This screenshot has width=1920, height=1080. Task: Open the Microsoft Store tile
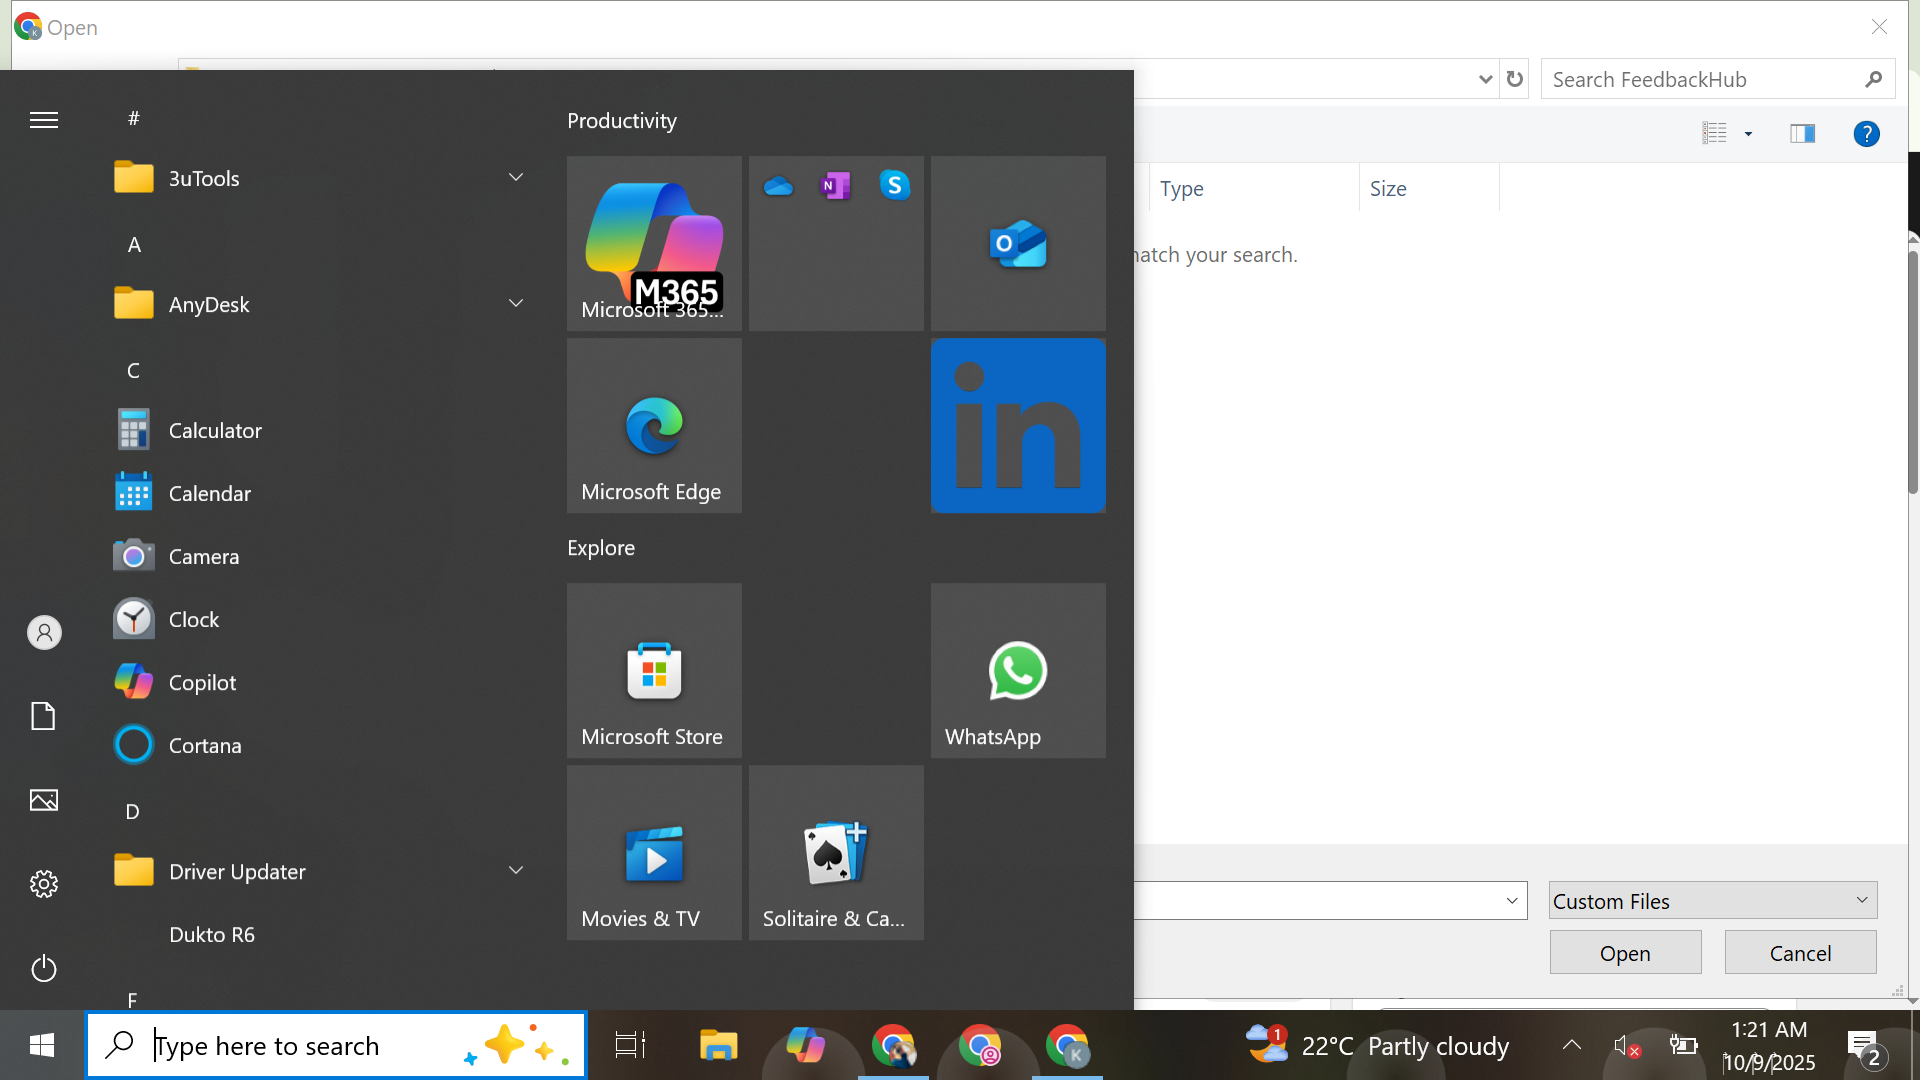[x=654, y=670]
